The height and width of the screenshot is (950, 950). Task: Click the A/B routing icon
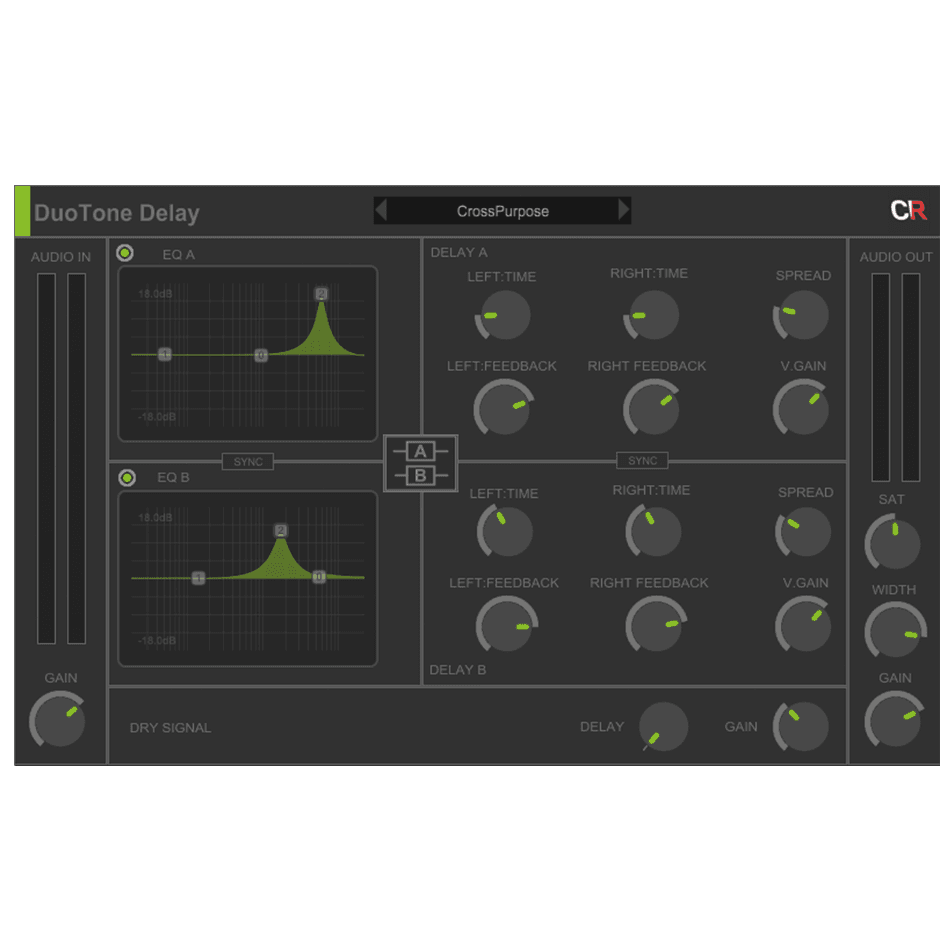pos(420,463)
